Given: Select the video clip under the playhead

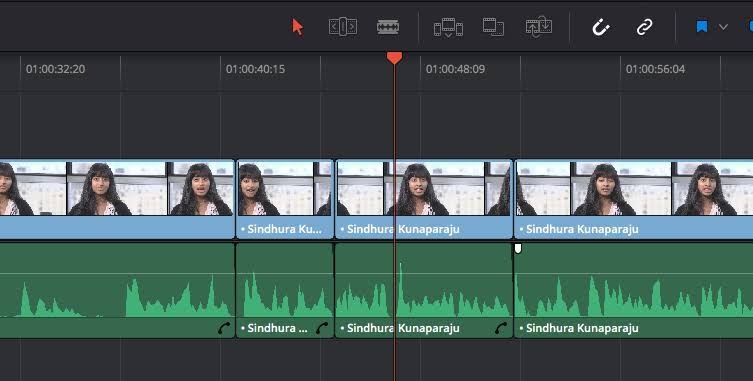Looking at the screenshot, I should tap(424, 198).
